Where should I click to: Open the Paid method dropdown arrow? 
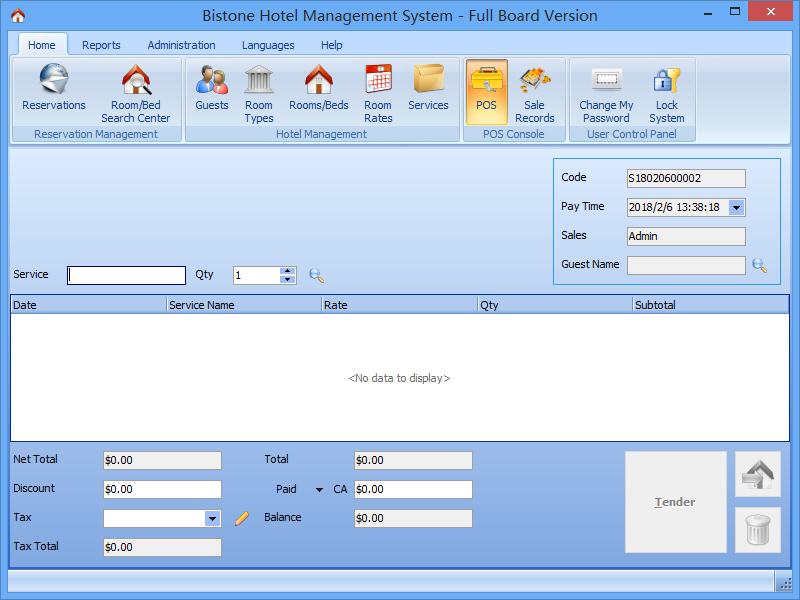point(319,490)
